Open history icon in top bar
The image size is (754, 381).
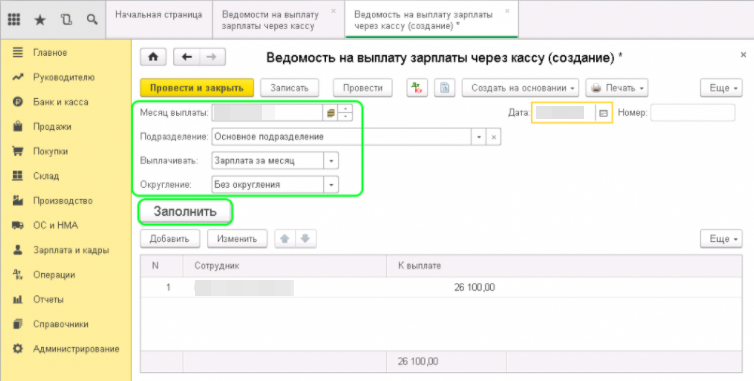66,20
